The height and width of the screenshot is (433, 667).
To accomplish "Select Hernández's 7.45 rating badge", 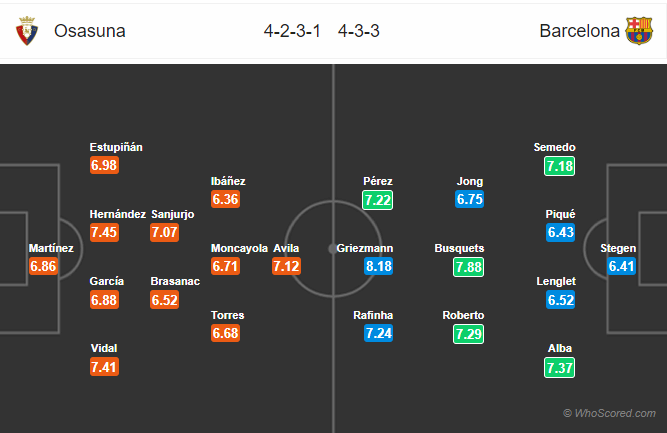I will click(104, 232).
